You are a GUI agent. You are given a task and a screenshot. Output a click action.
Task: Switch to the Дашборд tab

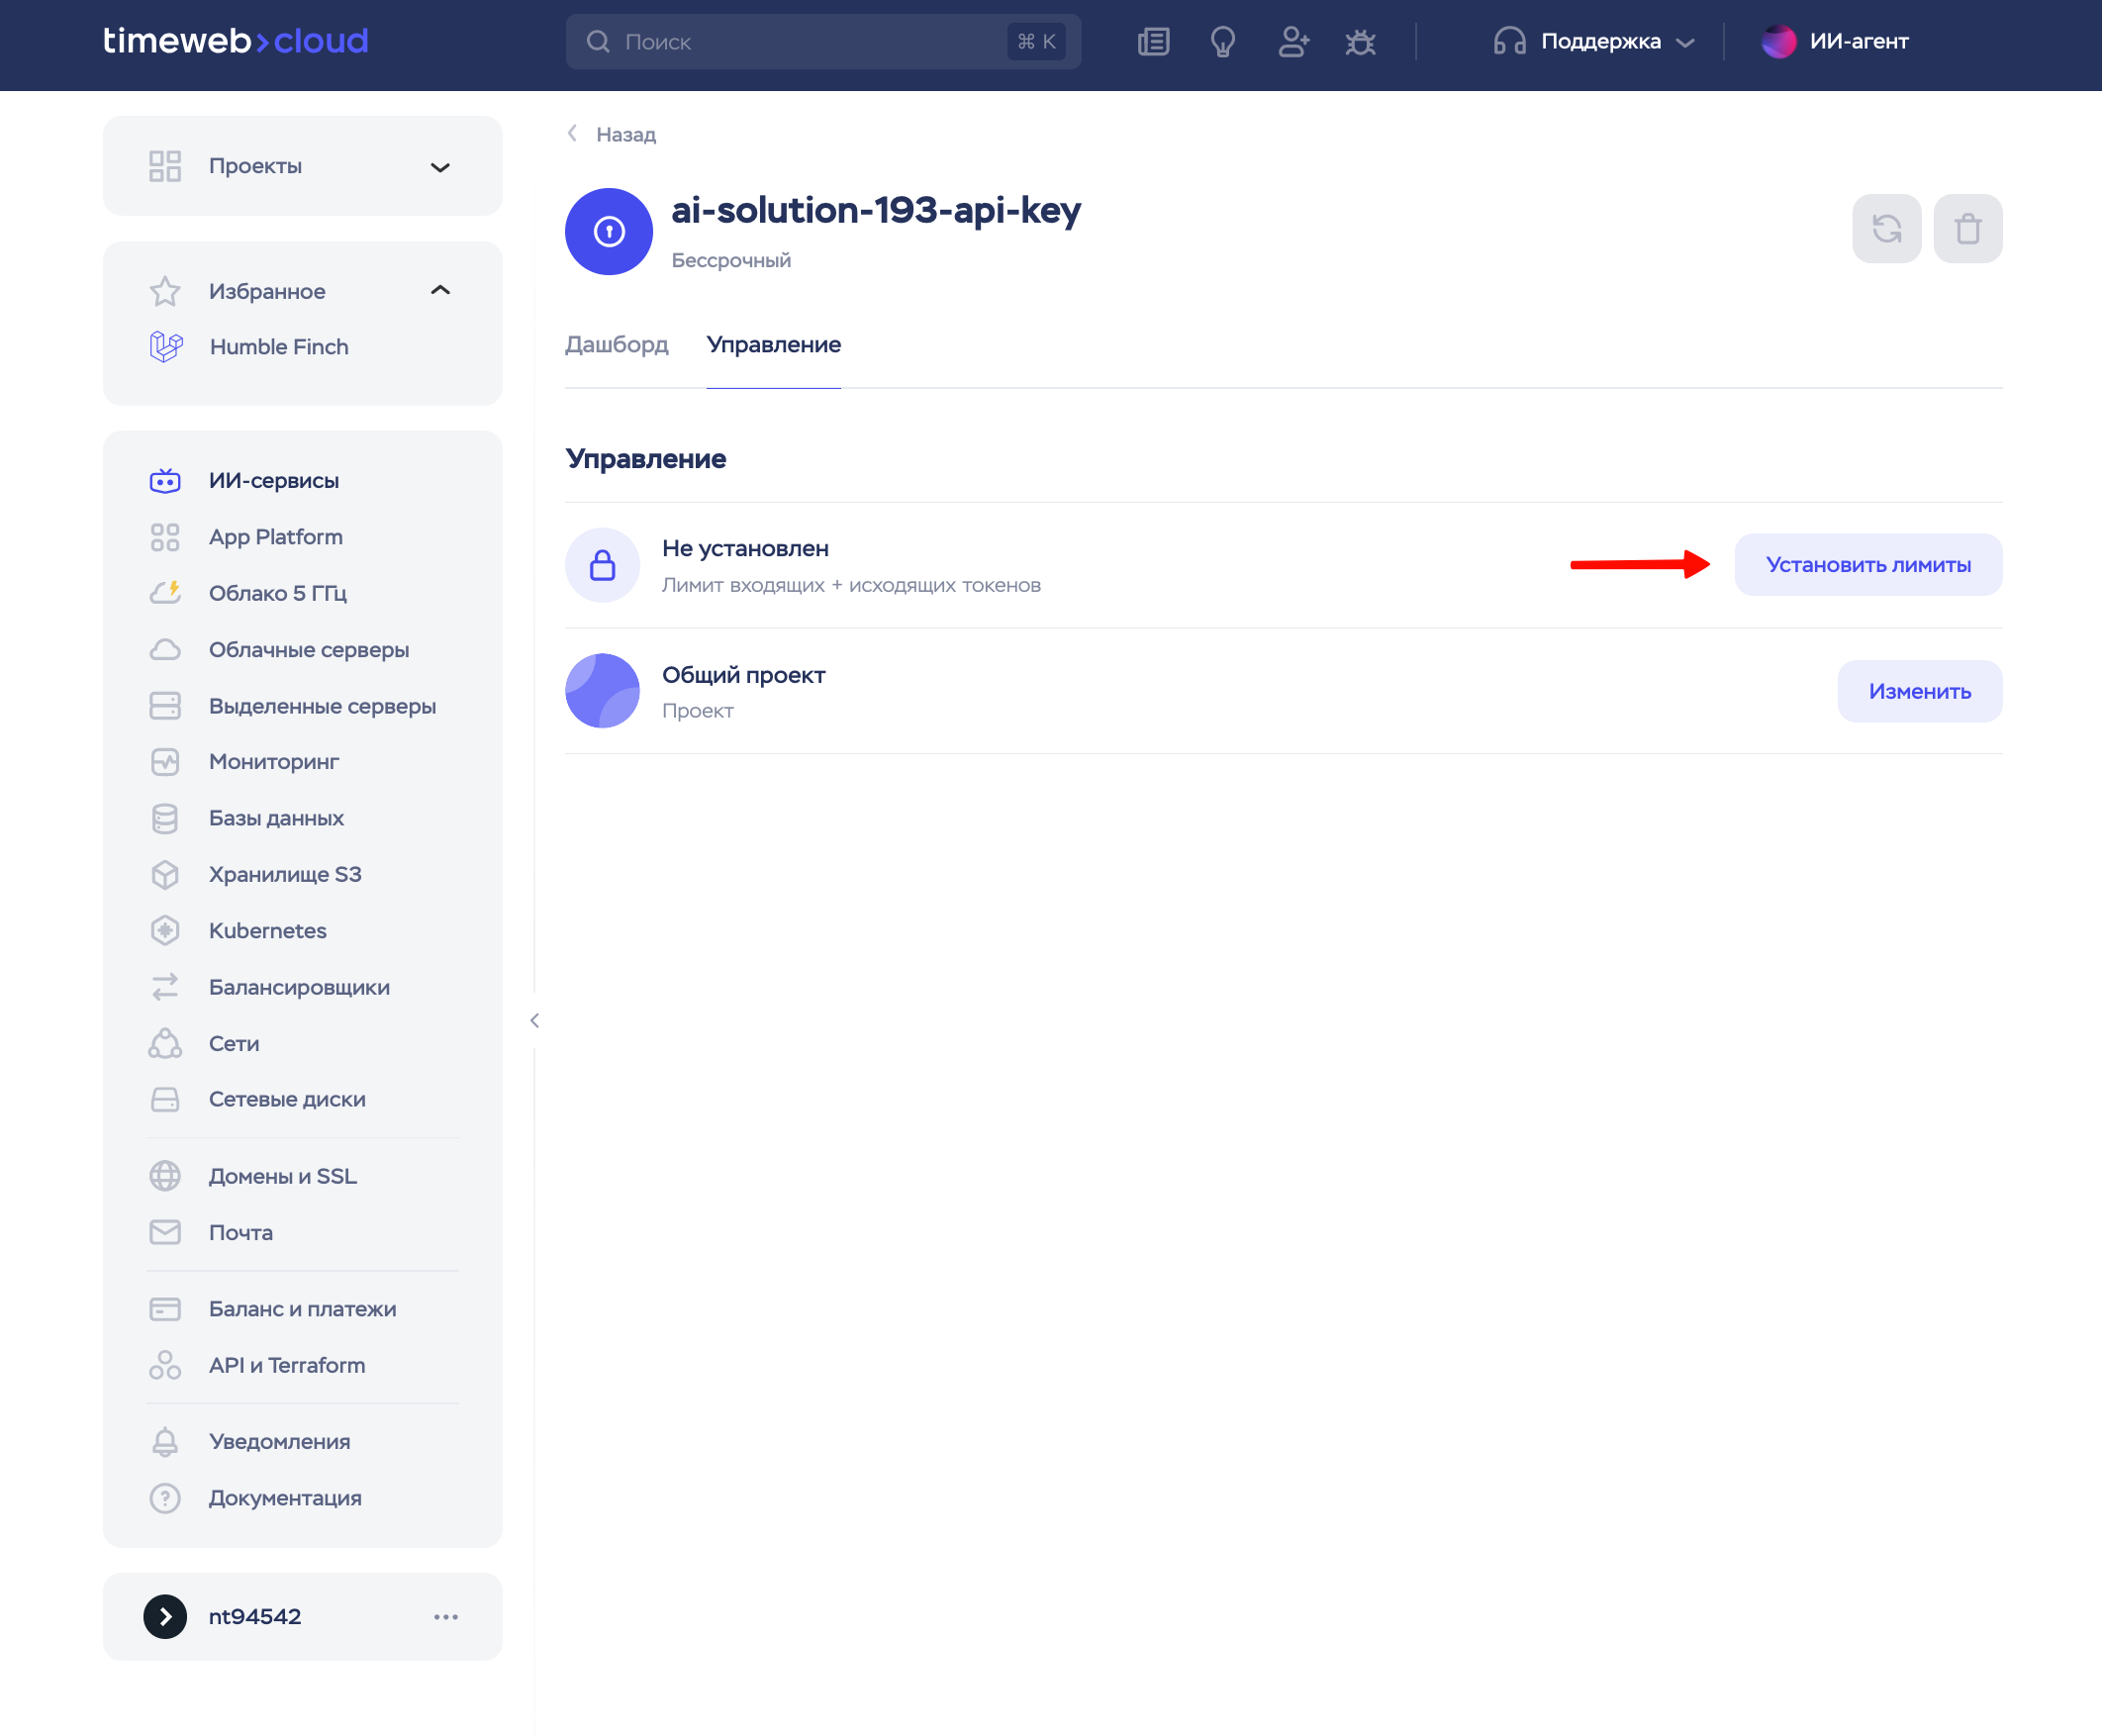(x=617, y=345)
